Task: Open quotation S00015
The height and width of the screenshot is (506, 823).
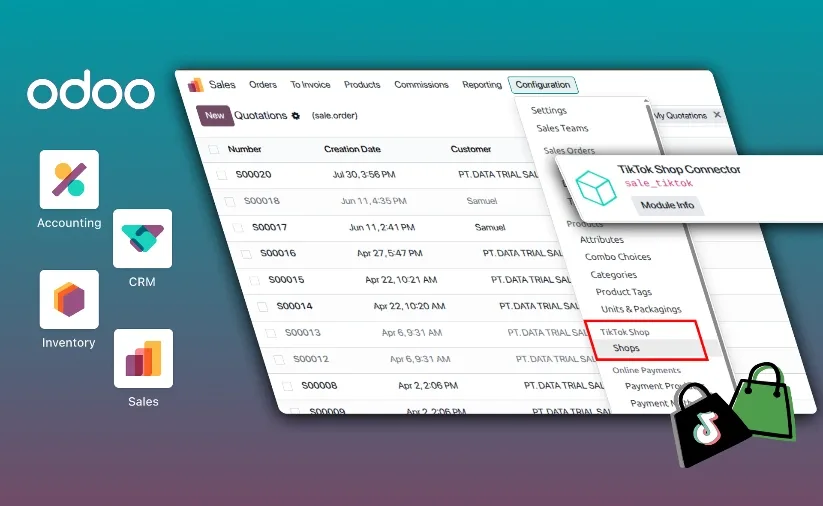Action: click(286, 280)
